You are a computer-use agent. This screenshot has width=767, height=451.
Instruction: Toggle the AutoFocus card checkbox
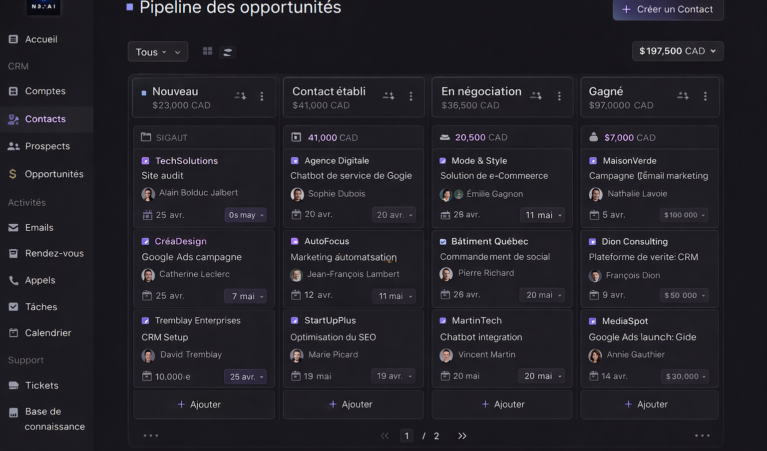[294, 241]
